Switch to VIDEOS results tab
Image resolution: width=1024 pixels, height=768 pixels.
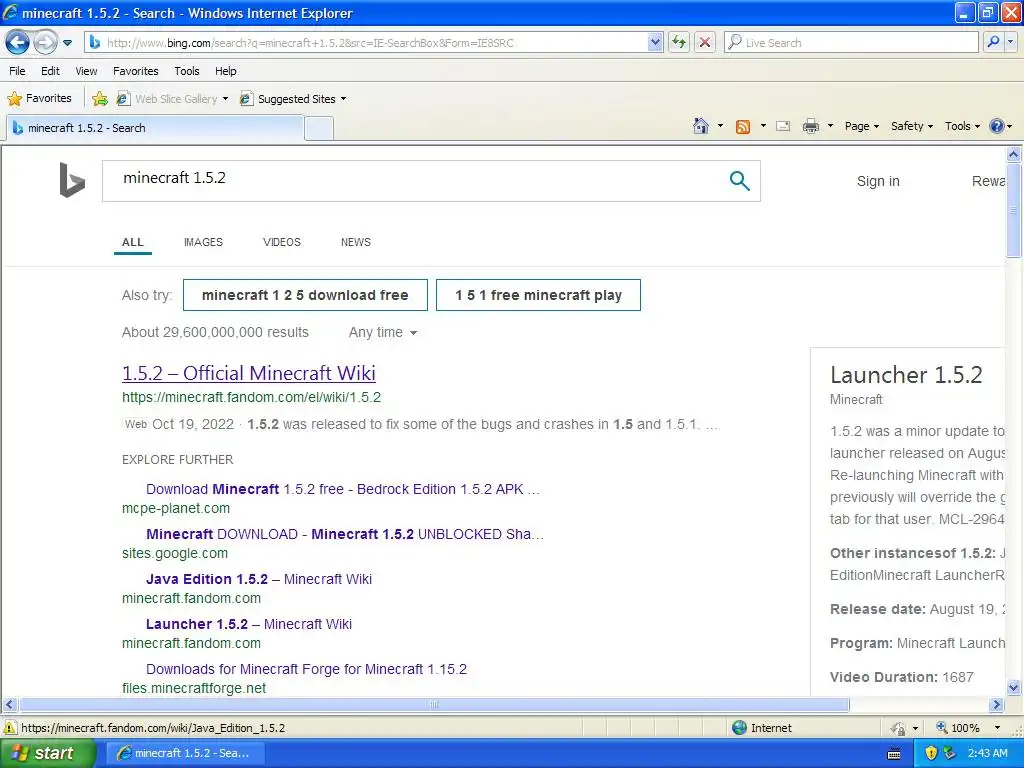(281, 242)
